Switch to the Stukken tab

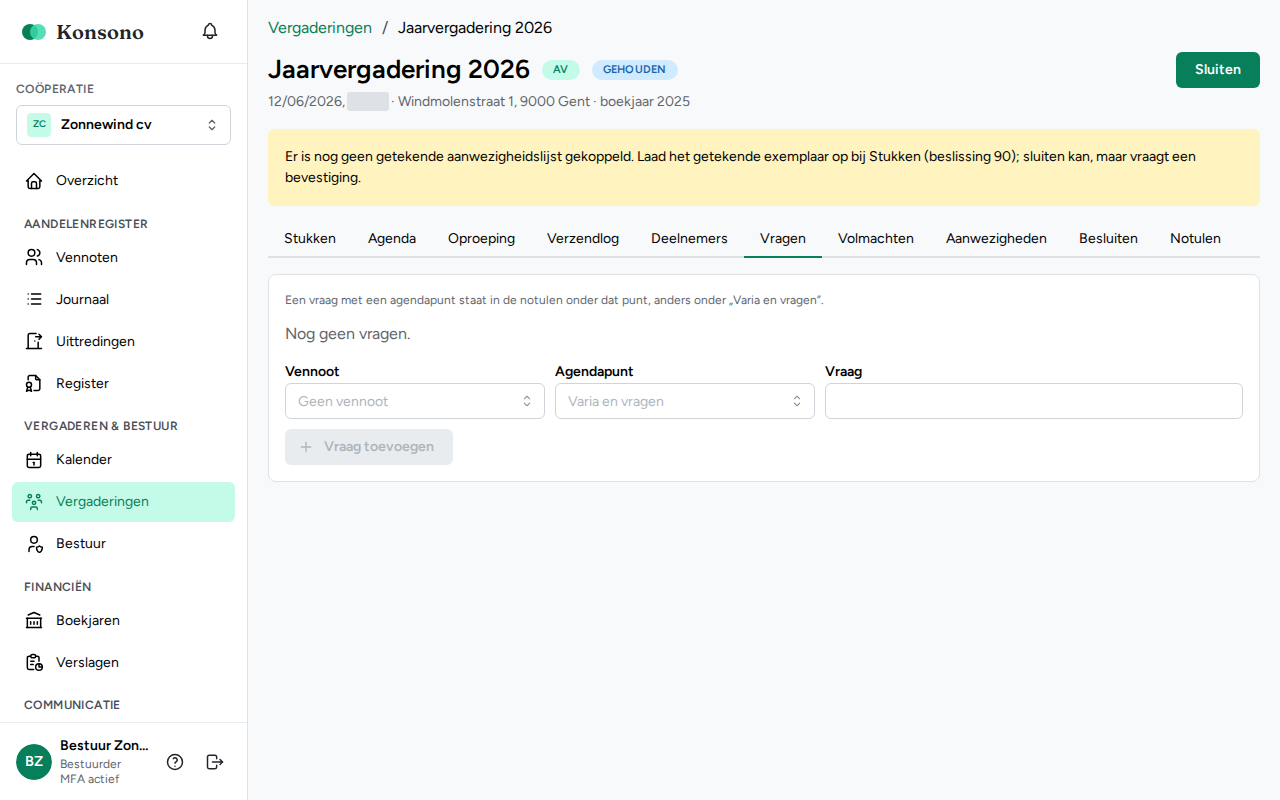[310, 239]
